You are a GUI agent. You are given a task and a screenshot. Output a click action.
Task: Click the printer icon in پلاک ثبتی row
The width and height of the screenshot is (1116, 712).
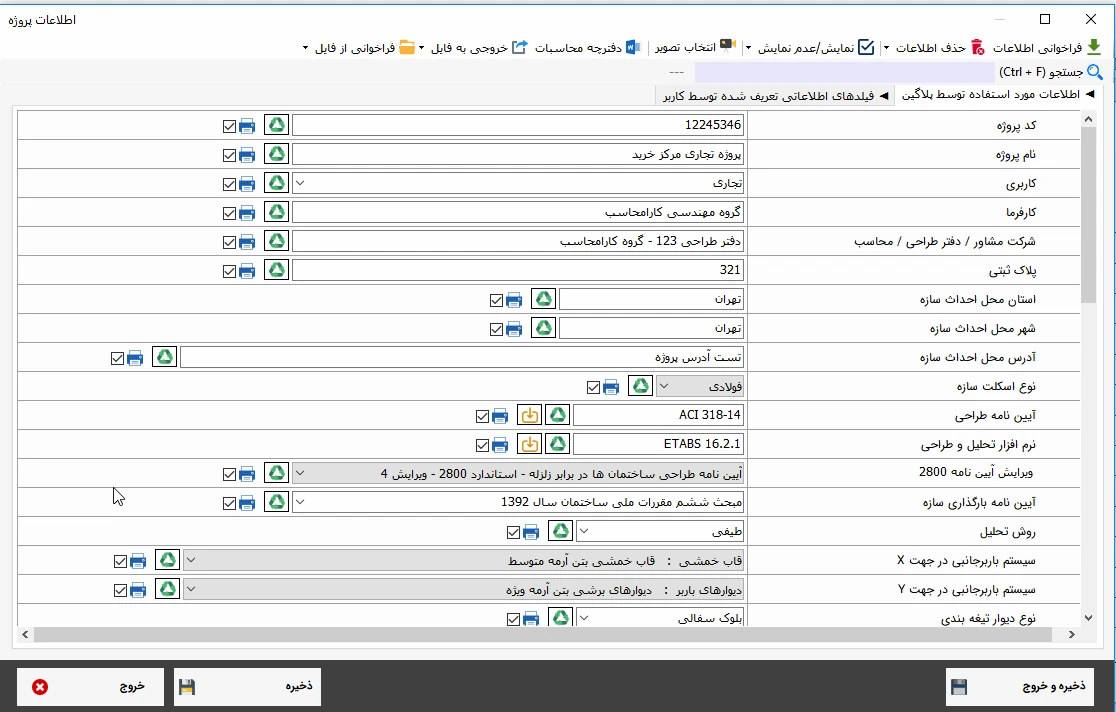tap(247, 271)
